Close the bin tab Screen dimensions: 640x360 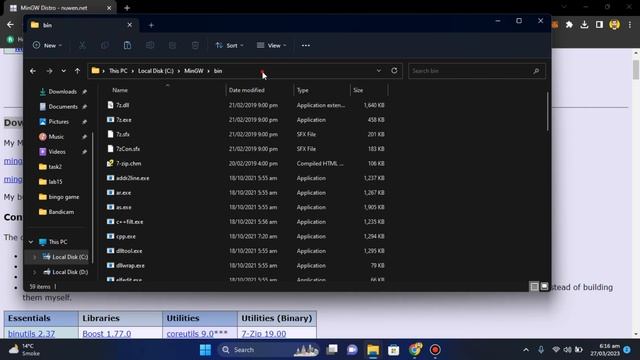click(130, 25)
